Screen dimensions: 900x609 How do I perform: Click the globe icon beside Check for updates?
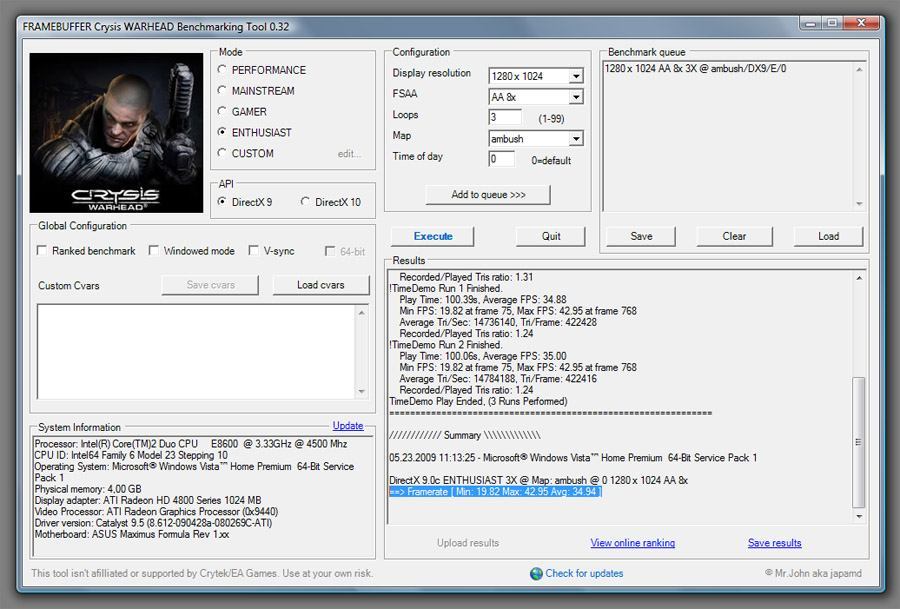536,573
